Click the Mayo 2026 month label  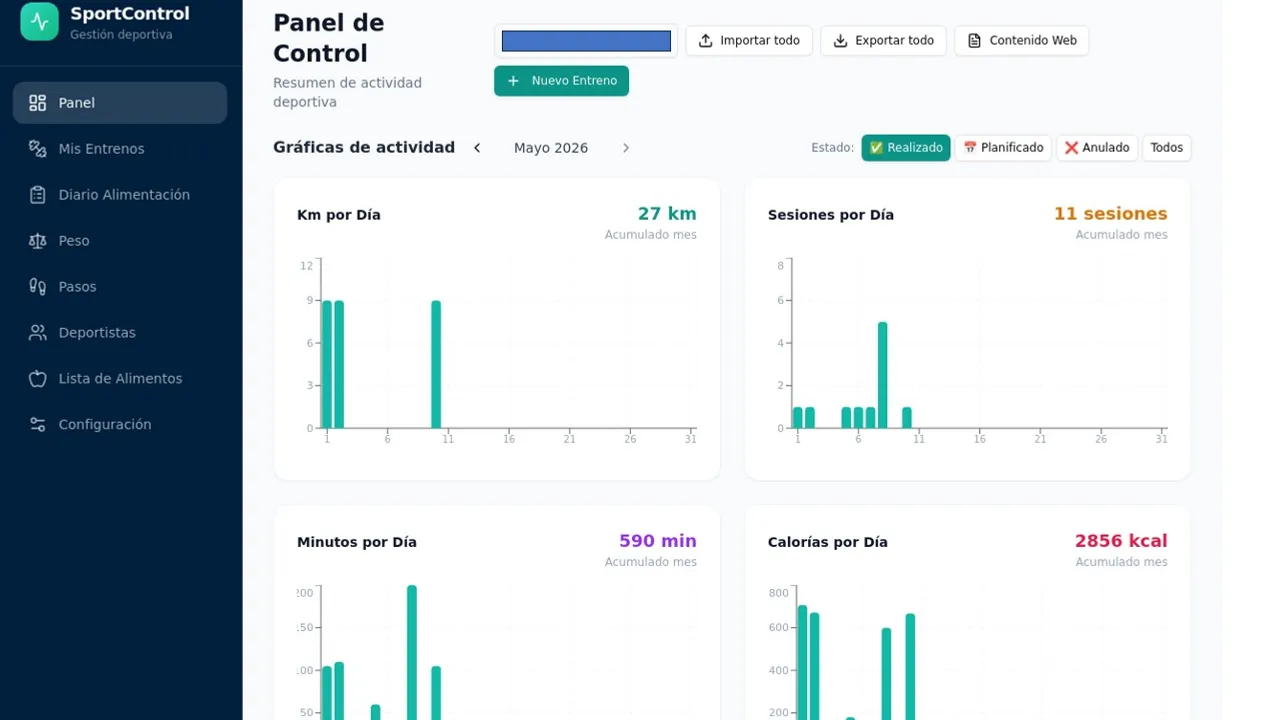pyautogui.click(x=551, y=148)
